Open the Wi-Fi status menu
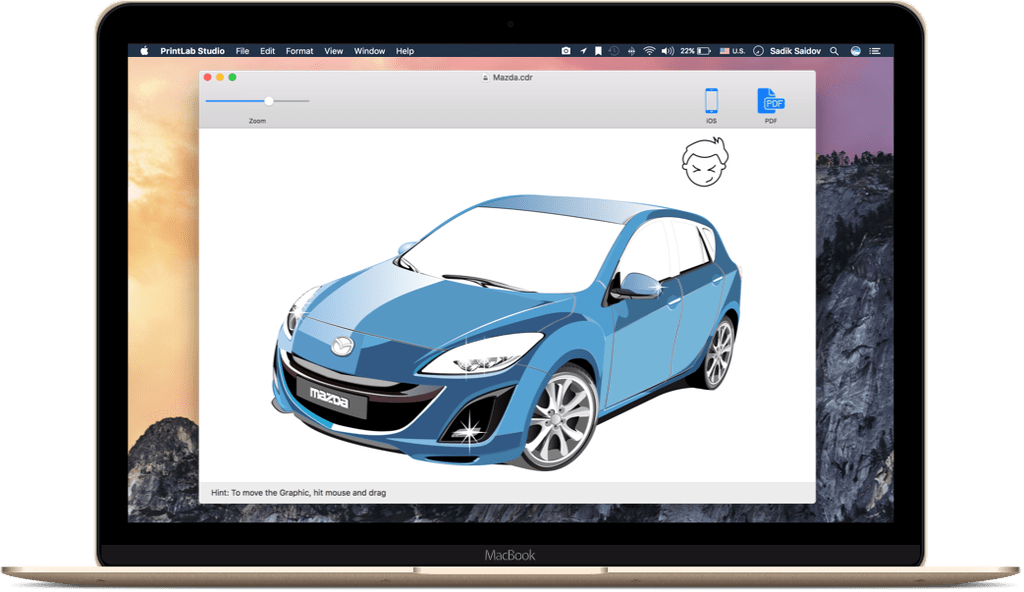 [648, 51]
